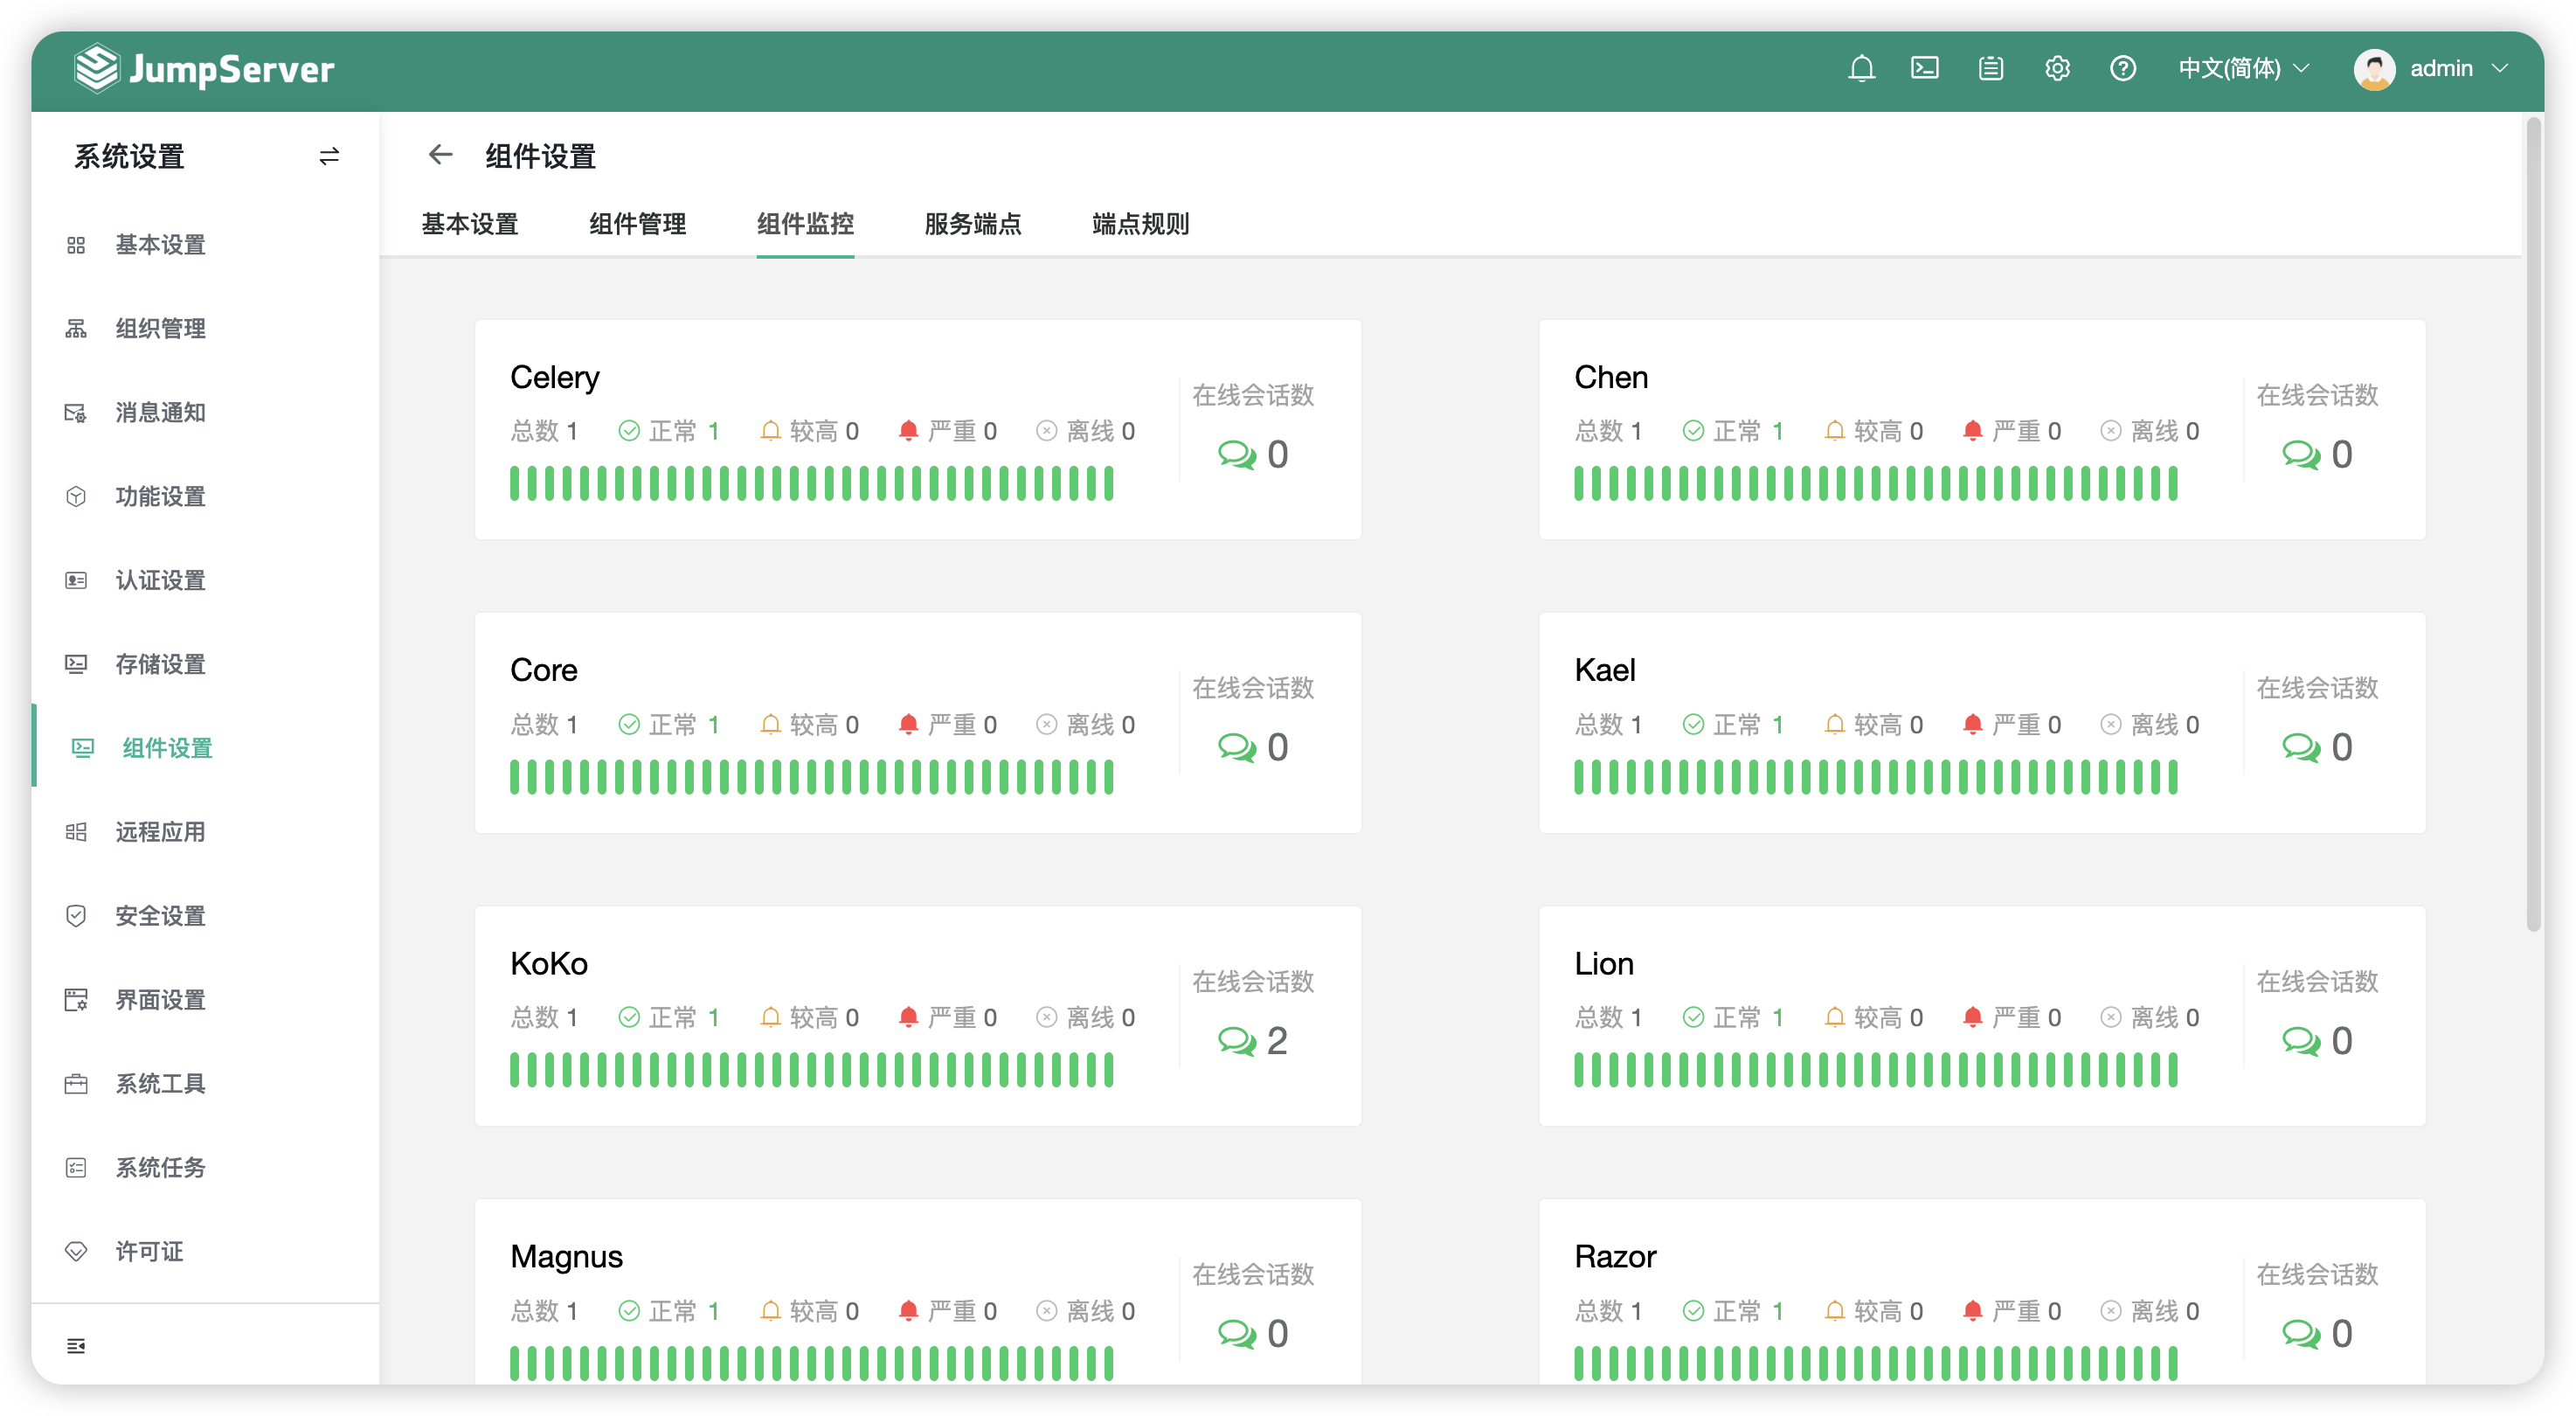Screen dimensions: 2576x1416
Task: Open the notifications bell icon
Action: 1861,68
